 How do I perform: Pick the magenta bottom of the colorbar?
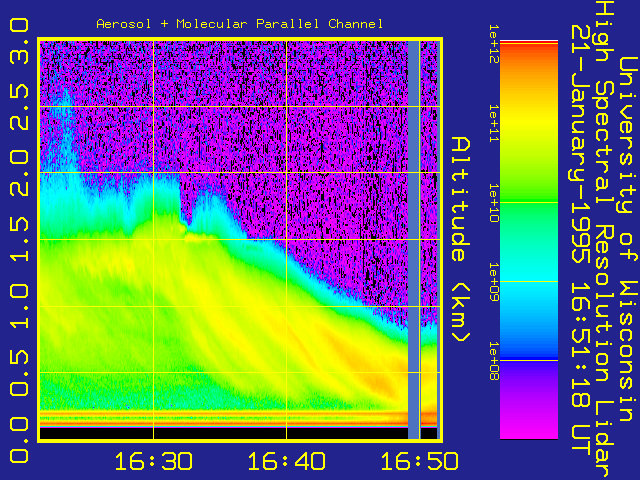529,429
